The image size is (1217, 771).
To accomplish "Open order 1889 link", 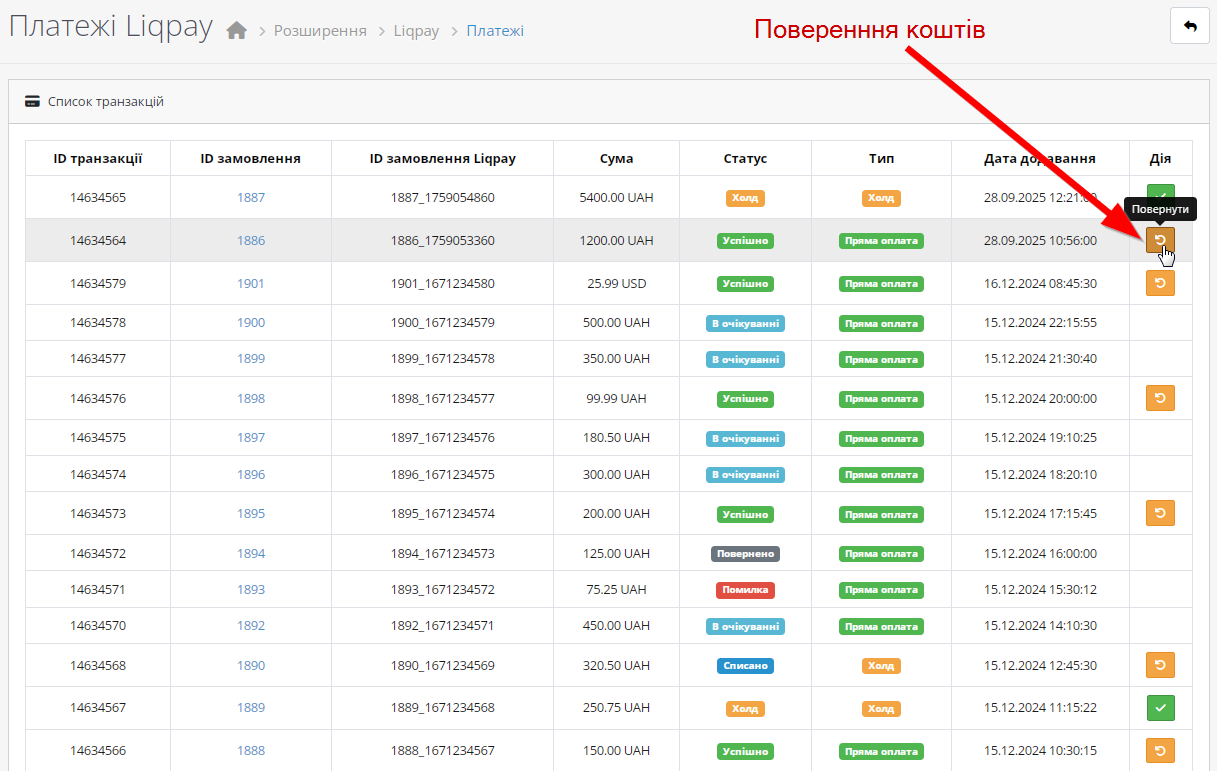I will pyautogui.click(x=251, y=707).
